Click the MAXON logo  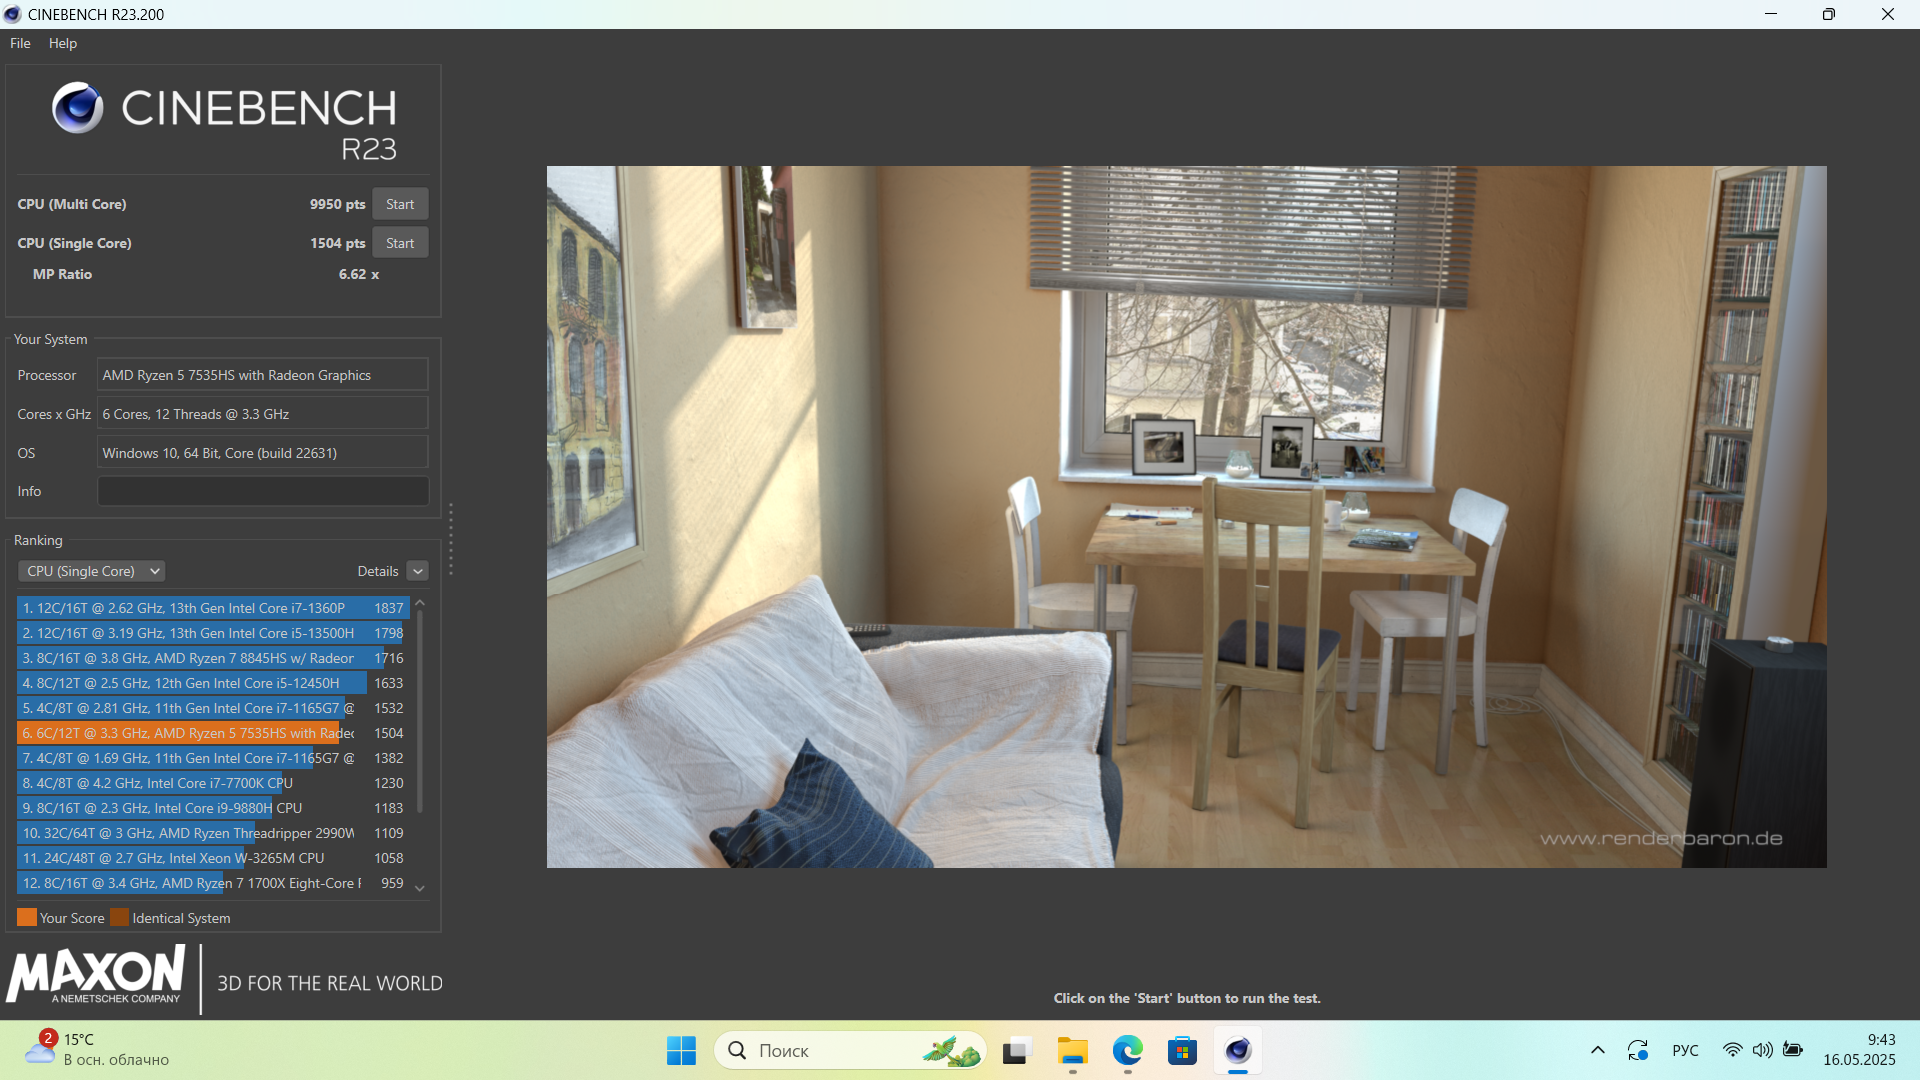pyautogui.click(x=96, y=975)
